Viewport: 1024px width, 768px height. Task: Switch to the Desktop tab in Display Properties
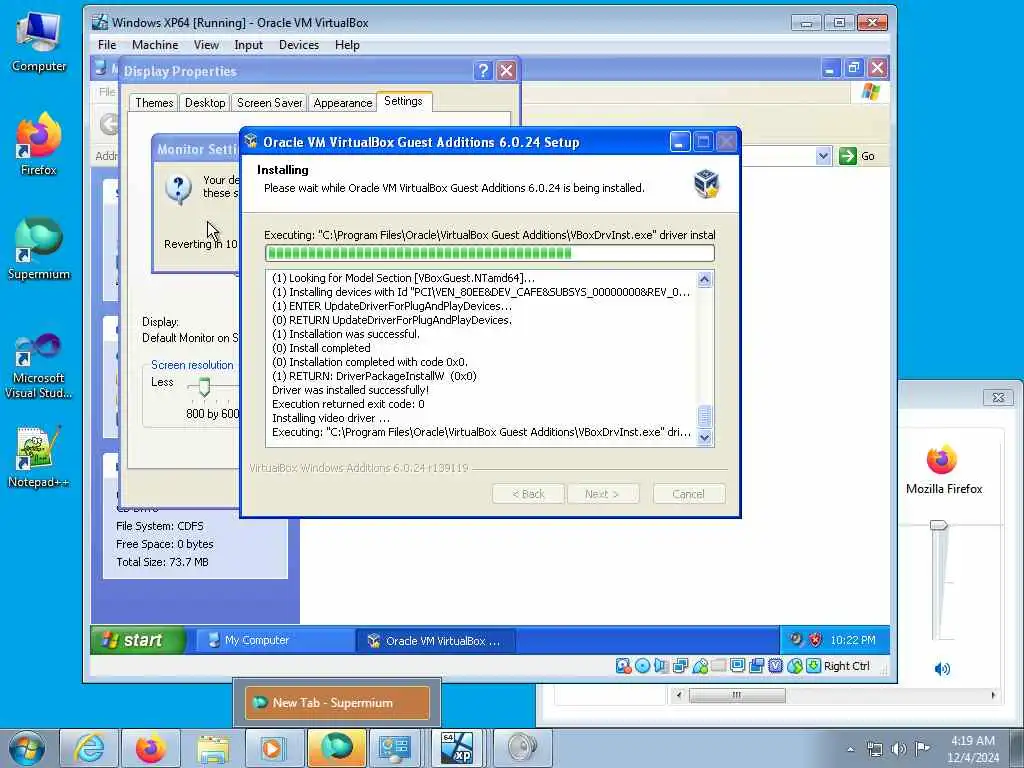pos(205,103)
